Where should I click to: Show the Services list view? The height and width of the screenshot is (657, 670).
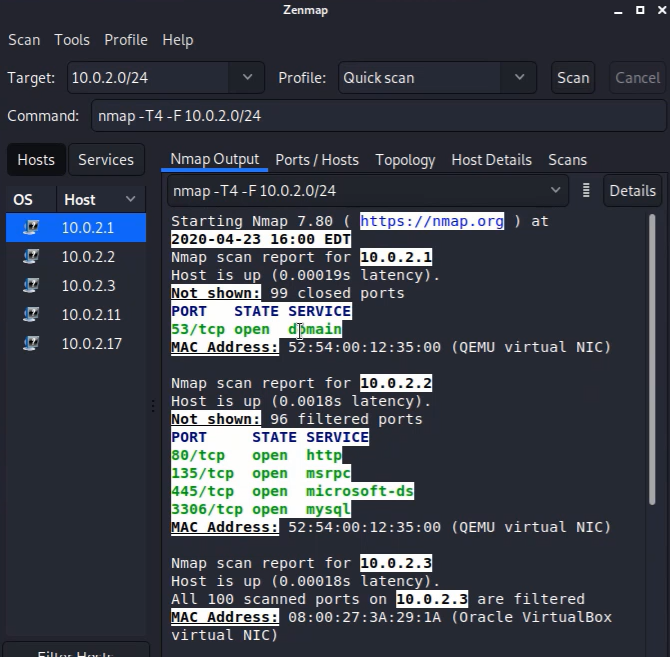[x=106, y=160]
